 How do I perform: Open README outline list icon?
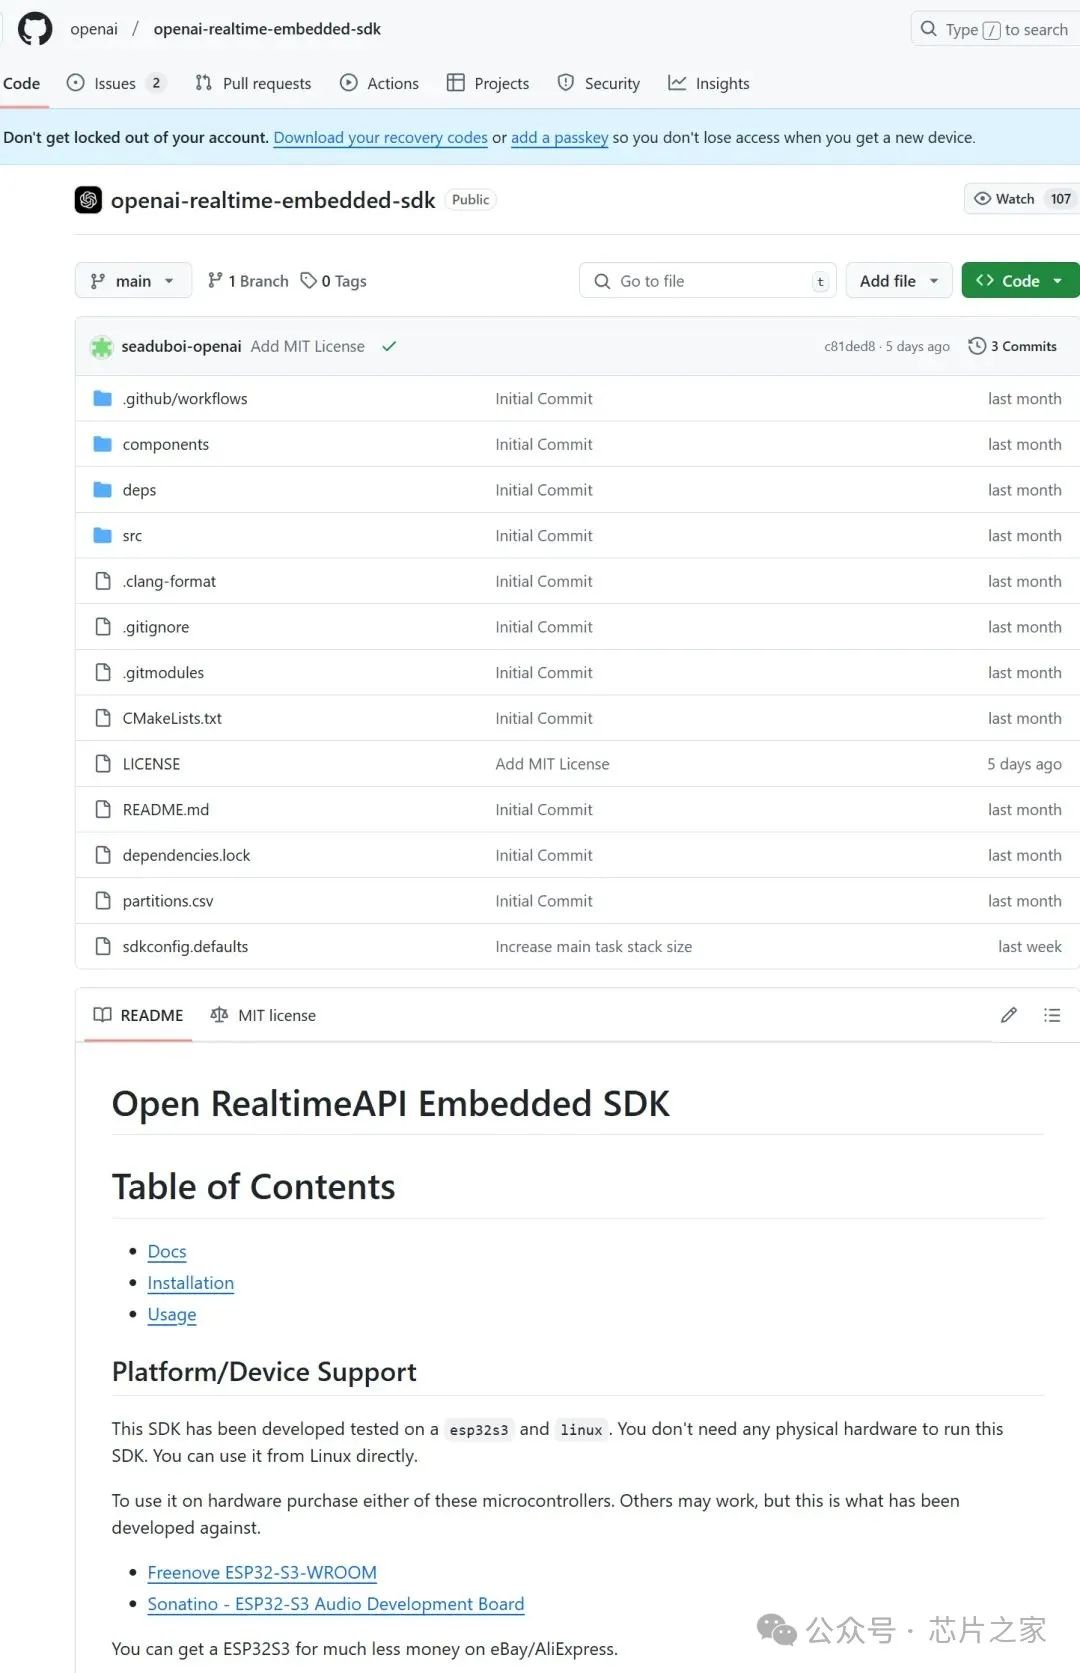(1052, 1015)
